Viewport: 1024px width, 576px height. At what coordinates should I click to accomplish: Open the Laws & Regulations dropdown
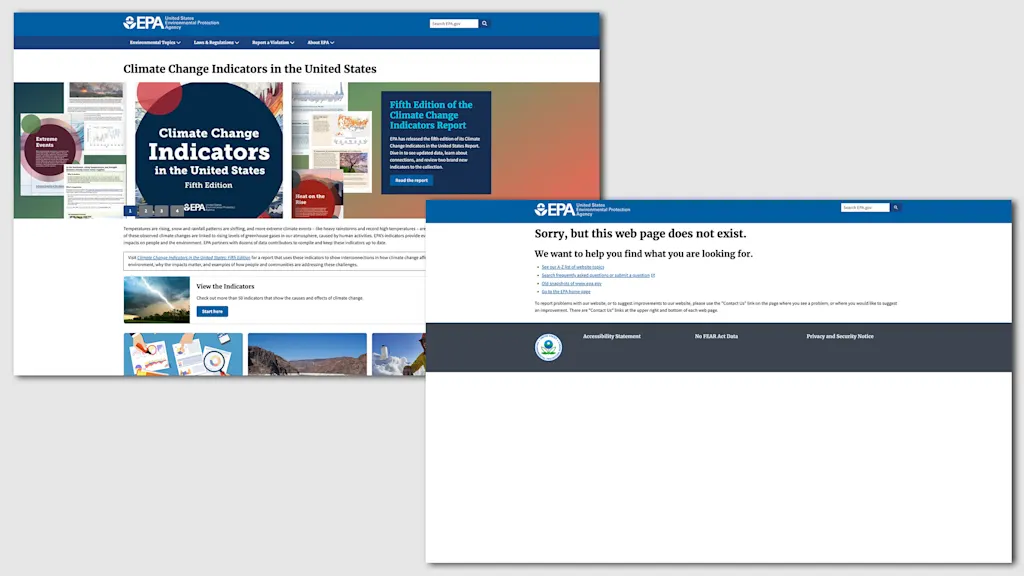pyautogui.click(x=216, y=43)
